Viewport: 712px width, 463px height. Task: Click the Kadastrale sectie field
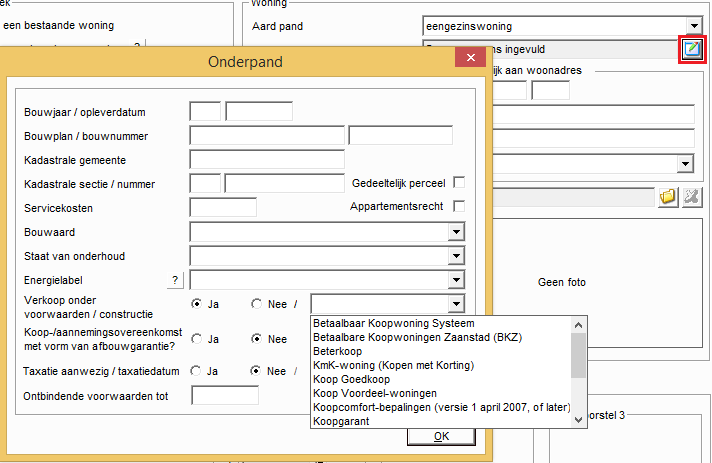[205, 183]
